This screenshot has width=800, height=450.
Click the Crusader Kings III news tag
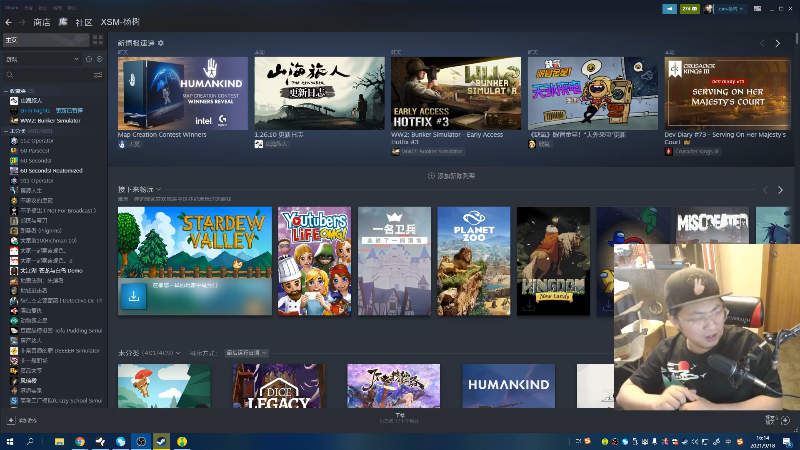tap(692, 152)
